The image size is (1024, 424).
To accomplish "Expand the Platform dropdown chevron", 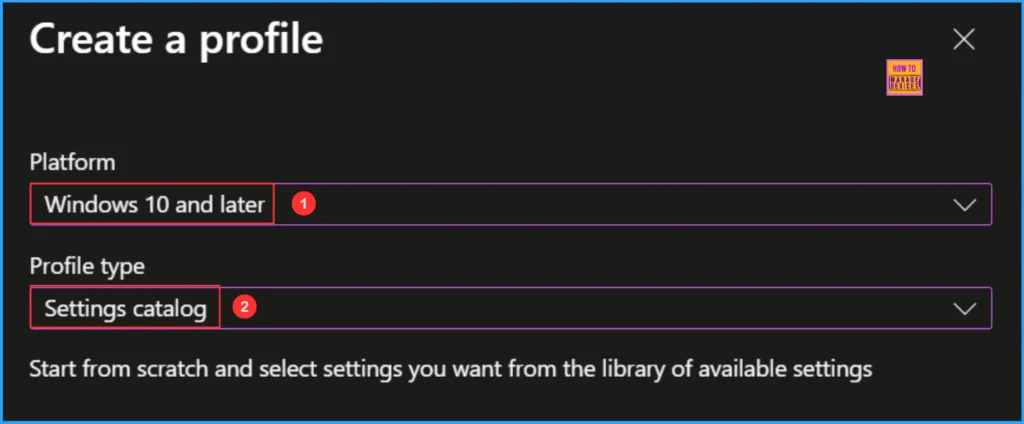I will [964, 205].
